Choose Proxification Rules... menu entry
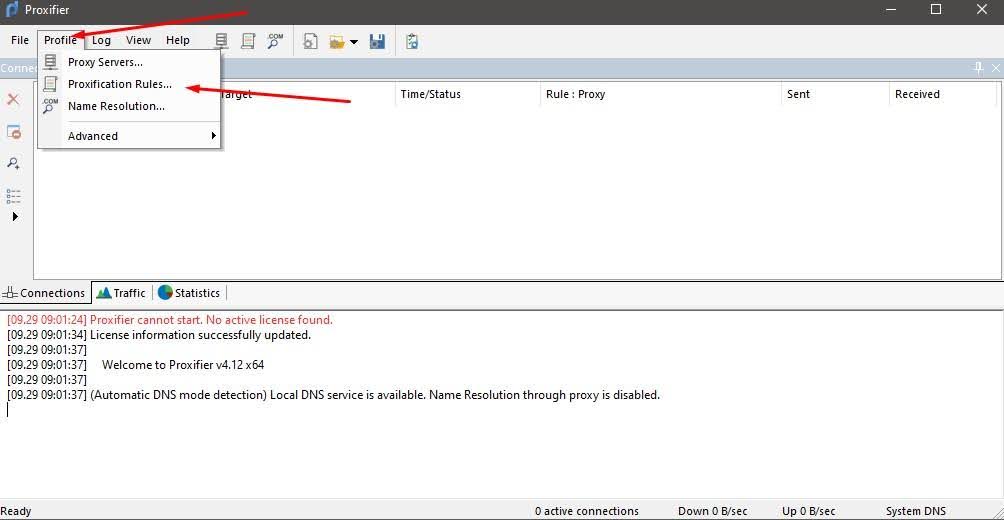The width and height of the screenshot is (1004, 520). [130, 84]
